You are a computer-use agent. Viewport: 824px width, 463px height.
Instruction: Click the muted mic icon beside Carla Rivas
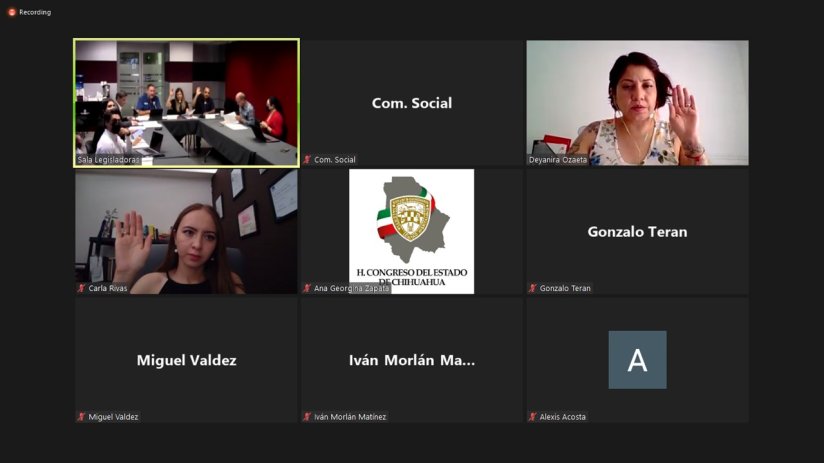click(81, 288)
